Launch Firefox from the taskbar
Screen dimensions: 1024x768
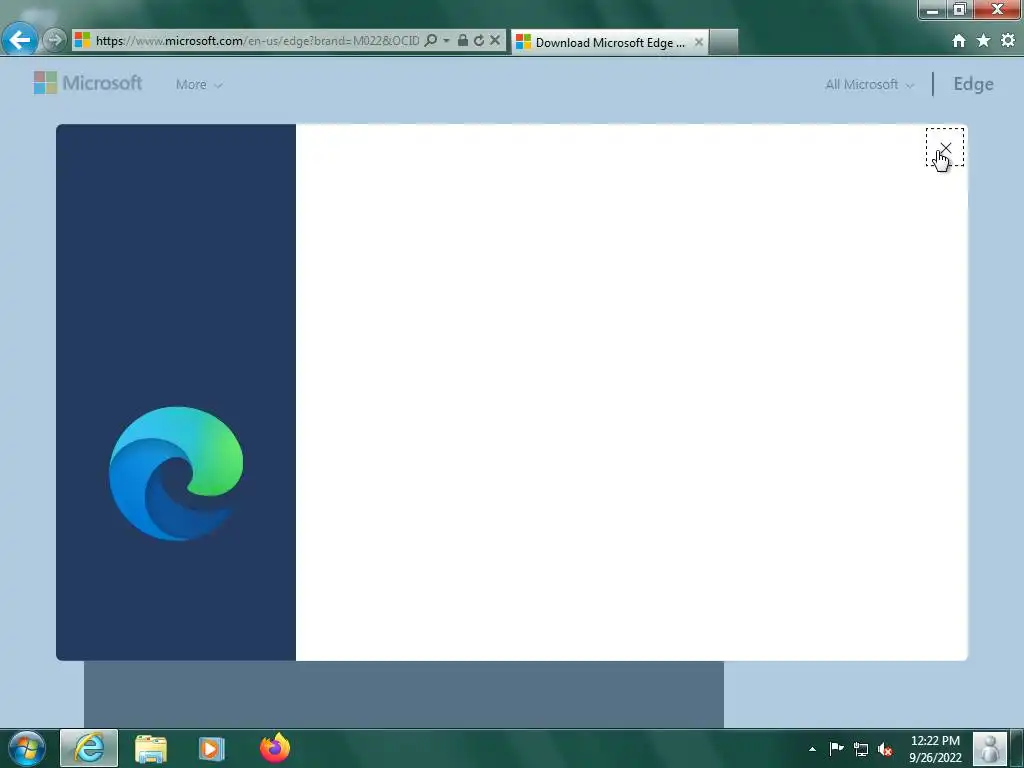click(274, 748)
